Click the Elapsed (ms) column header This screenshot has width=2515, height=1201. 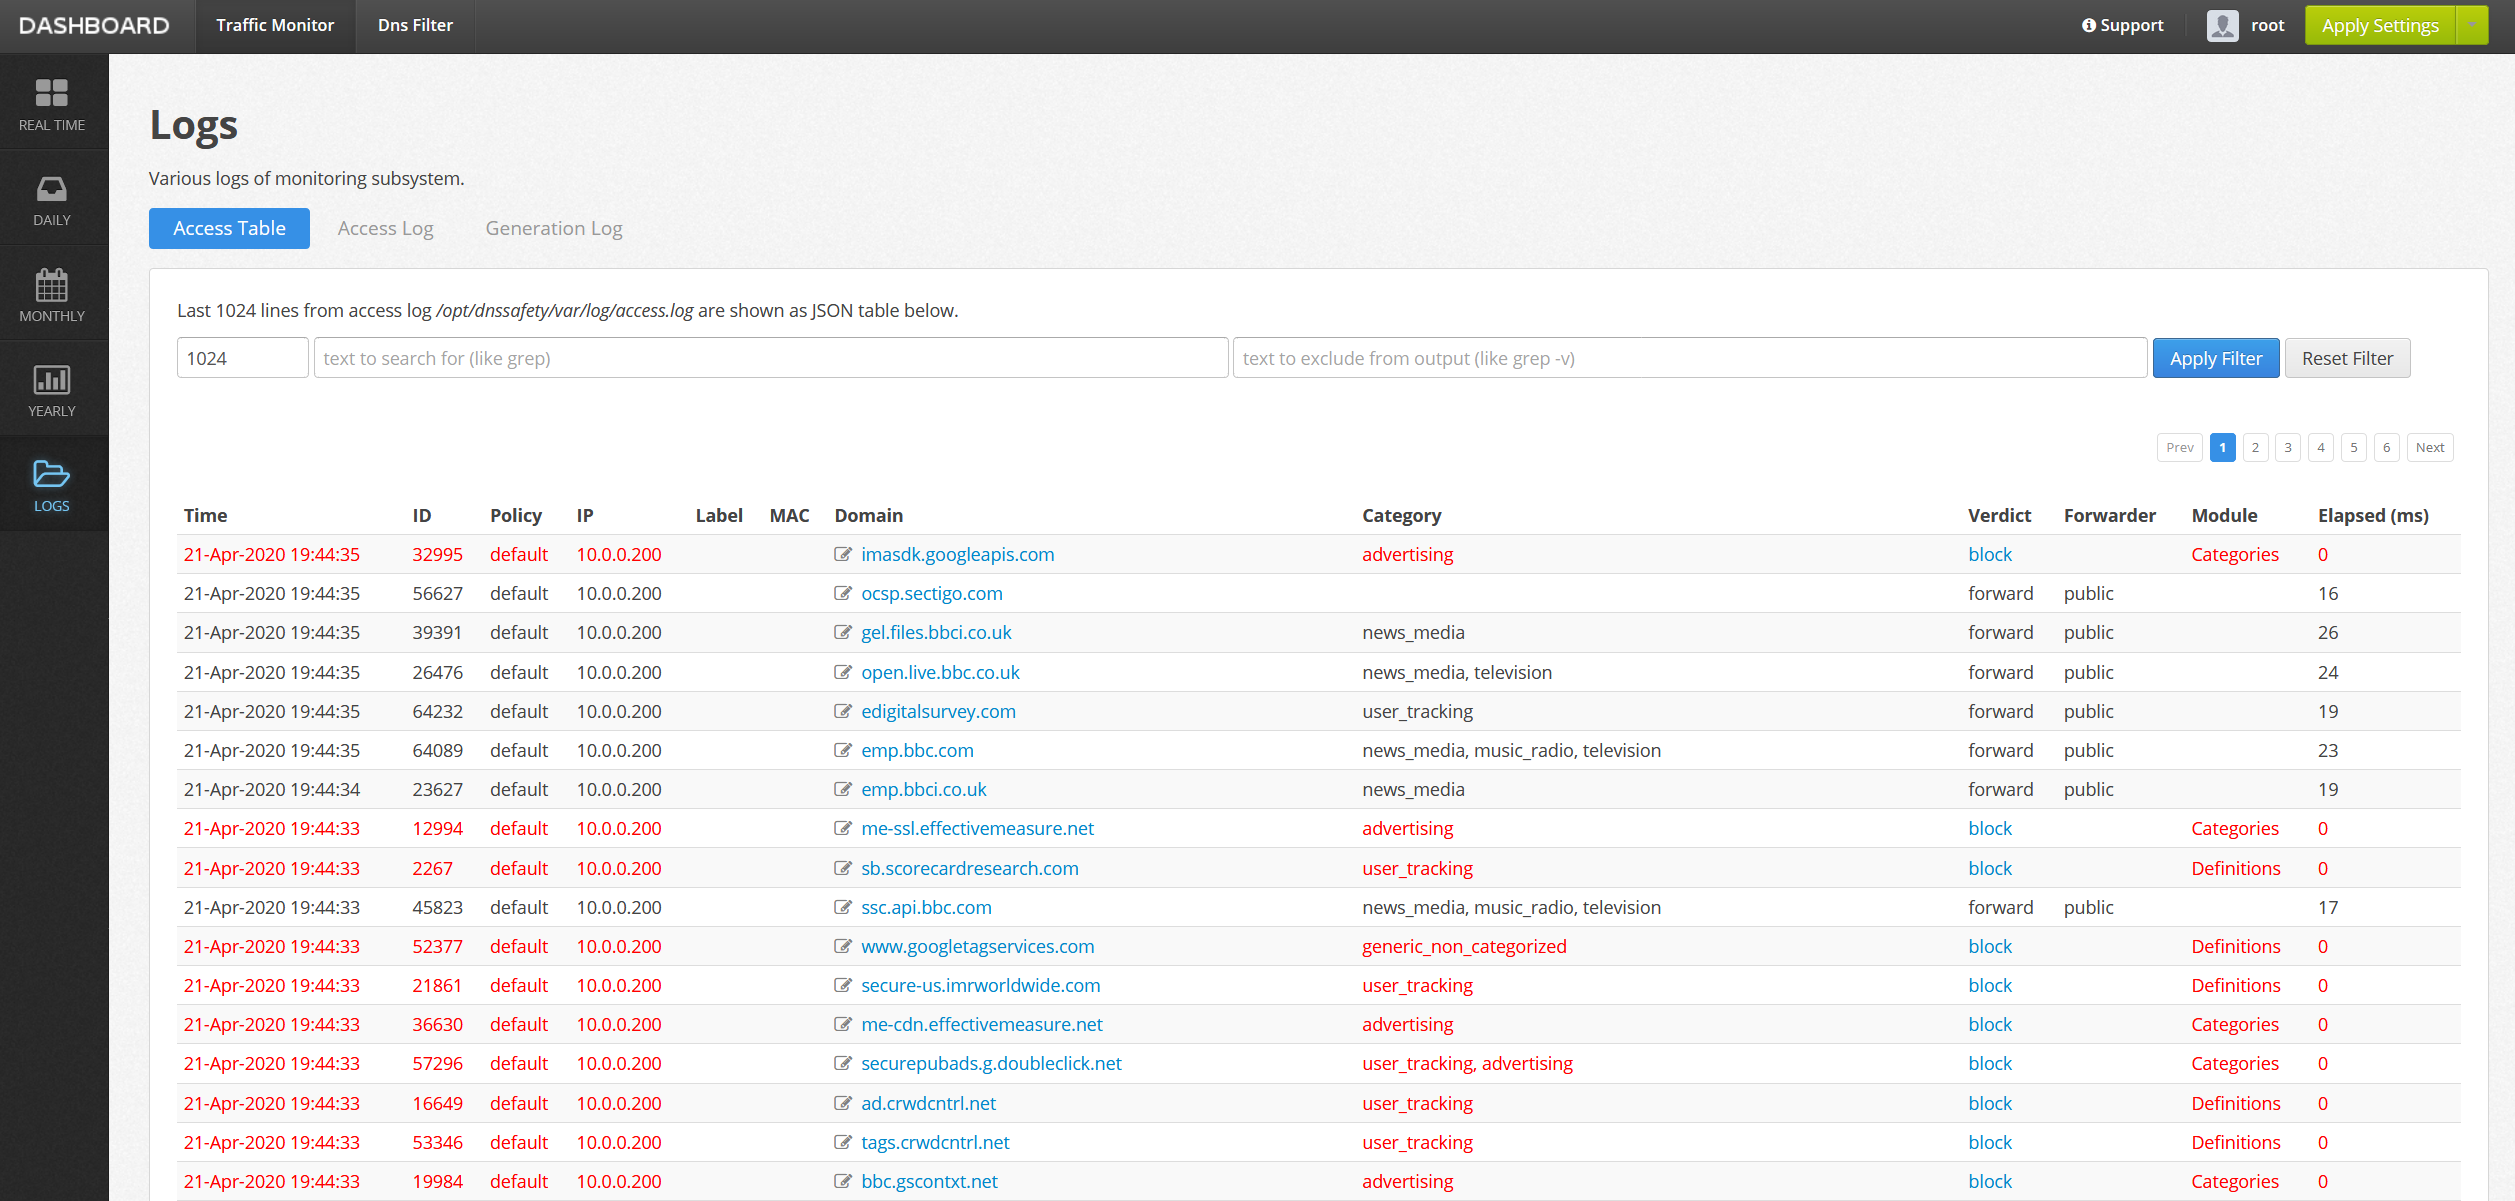coord(2373,515)
